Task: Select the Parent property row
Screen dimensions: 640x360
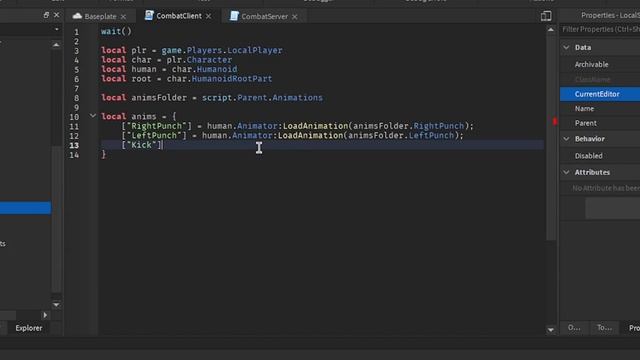Action: coord(600,123)
